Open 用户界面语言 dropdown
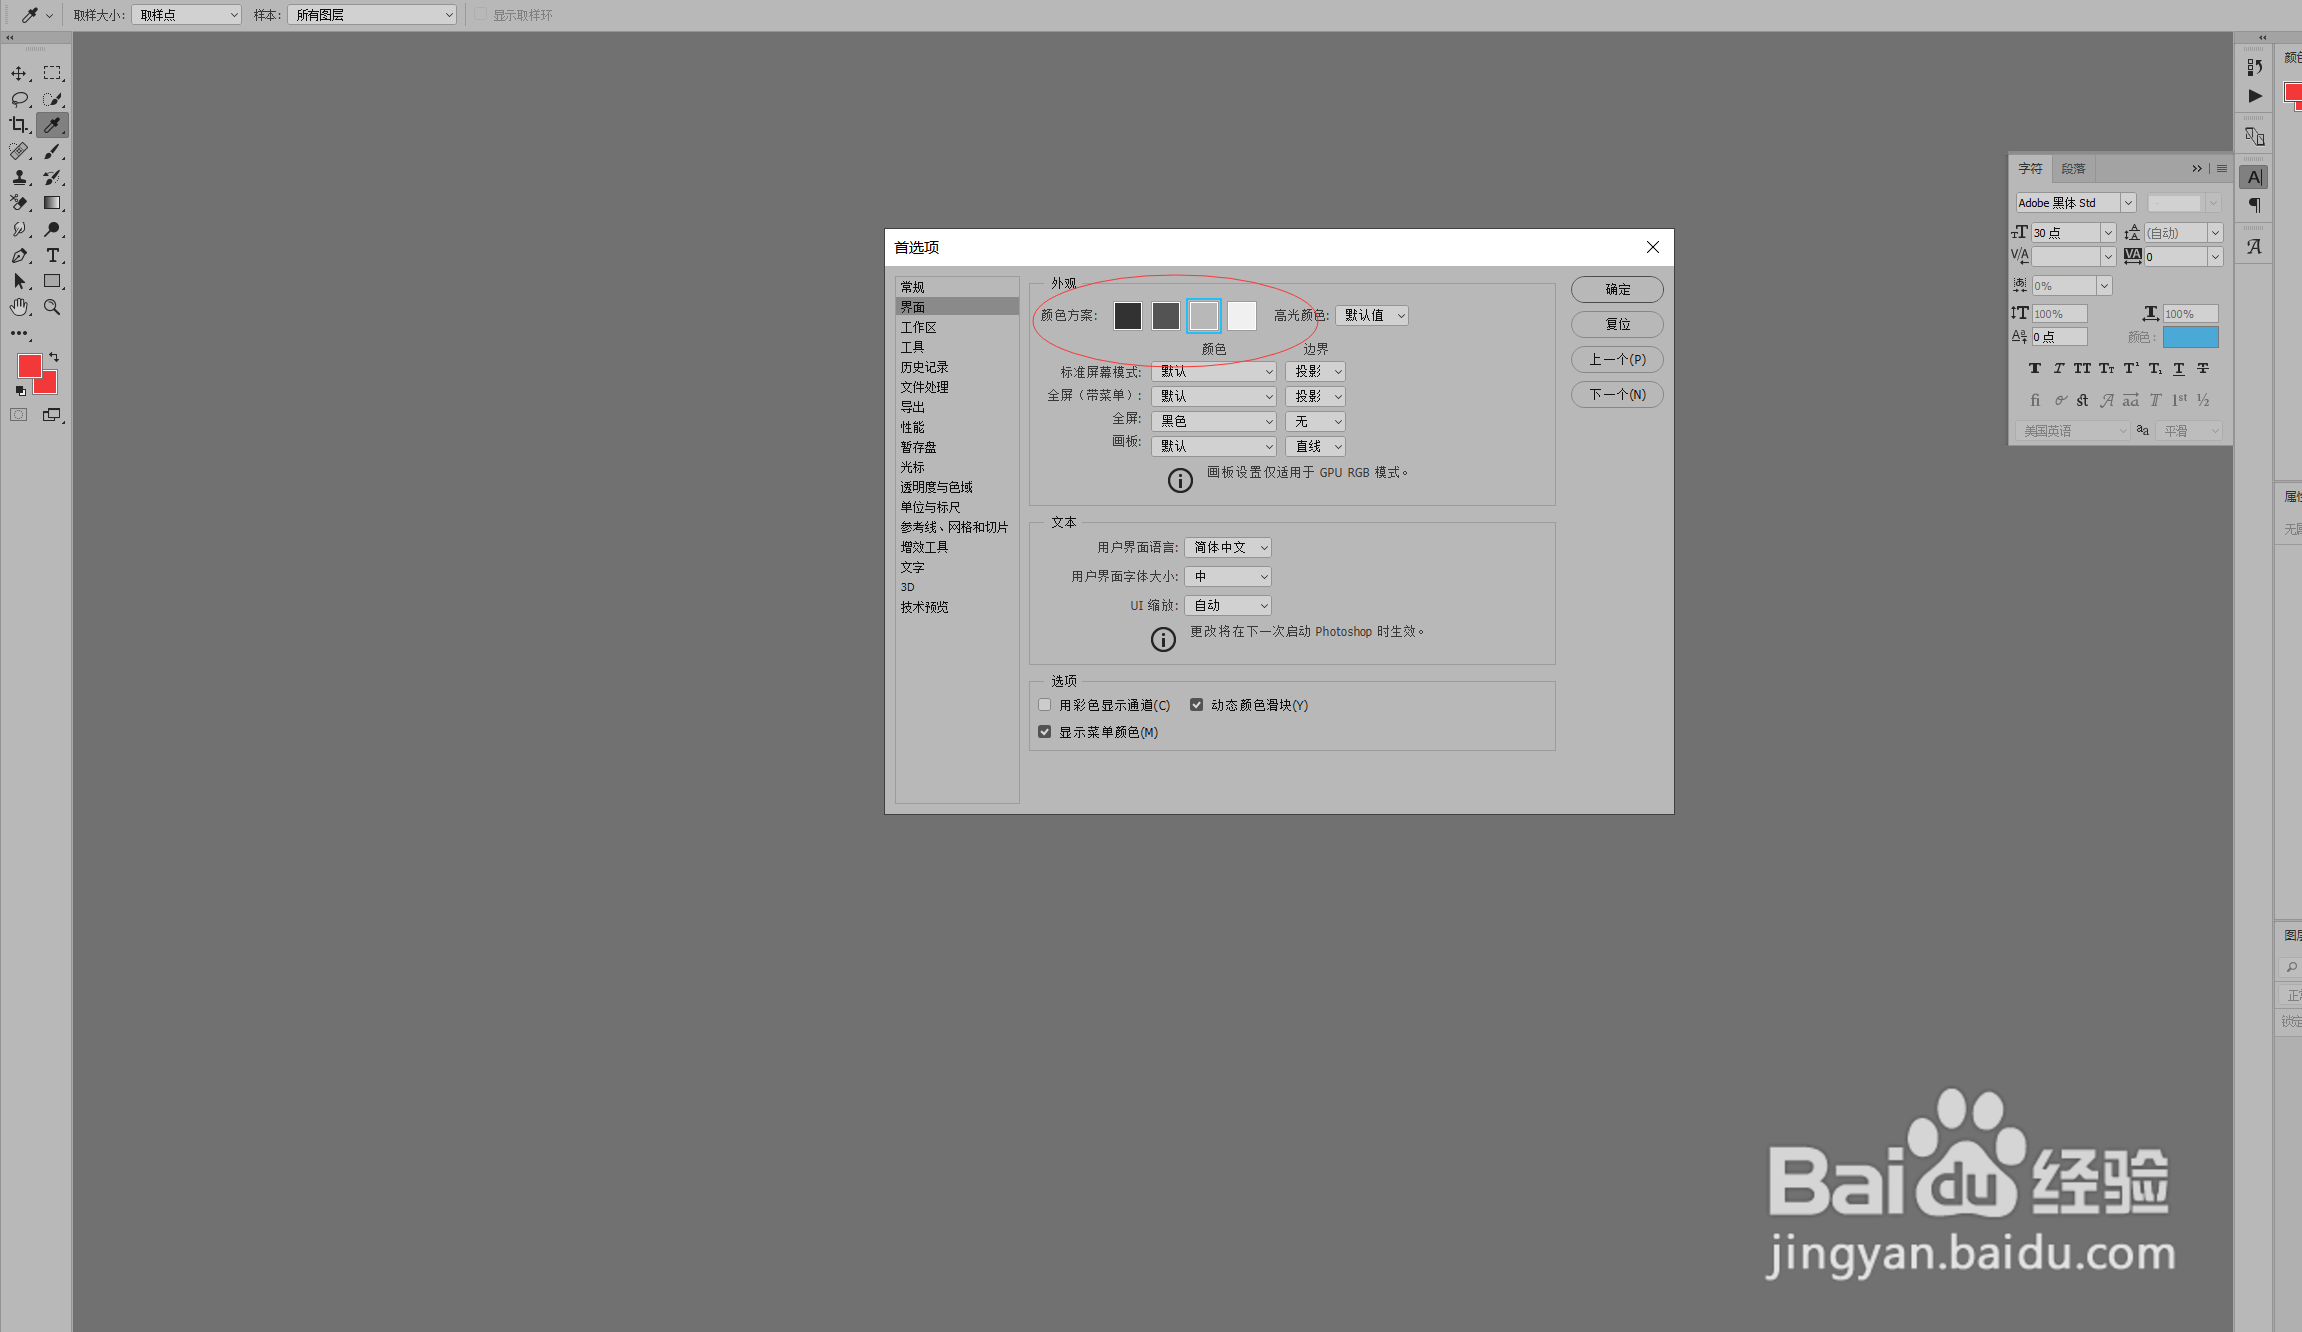This screenshot has height=1332, width=2302. [1228, 547]
